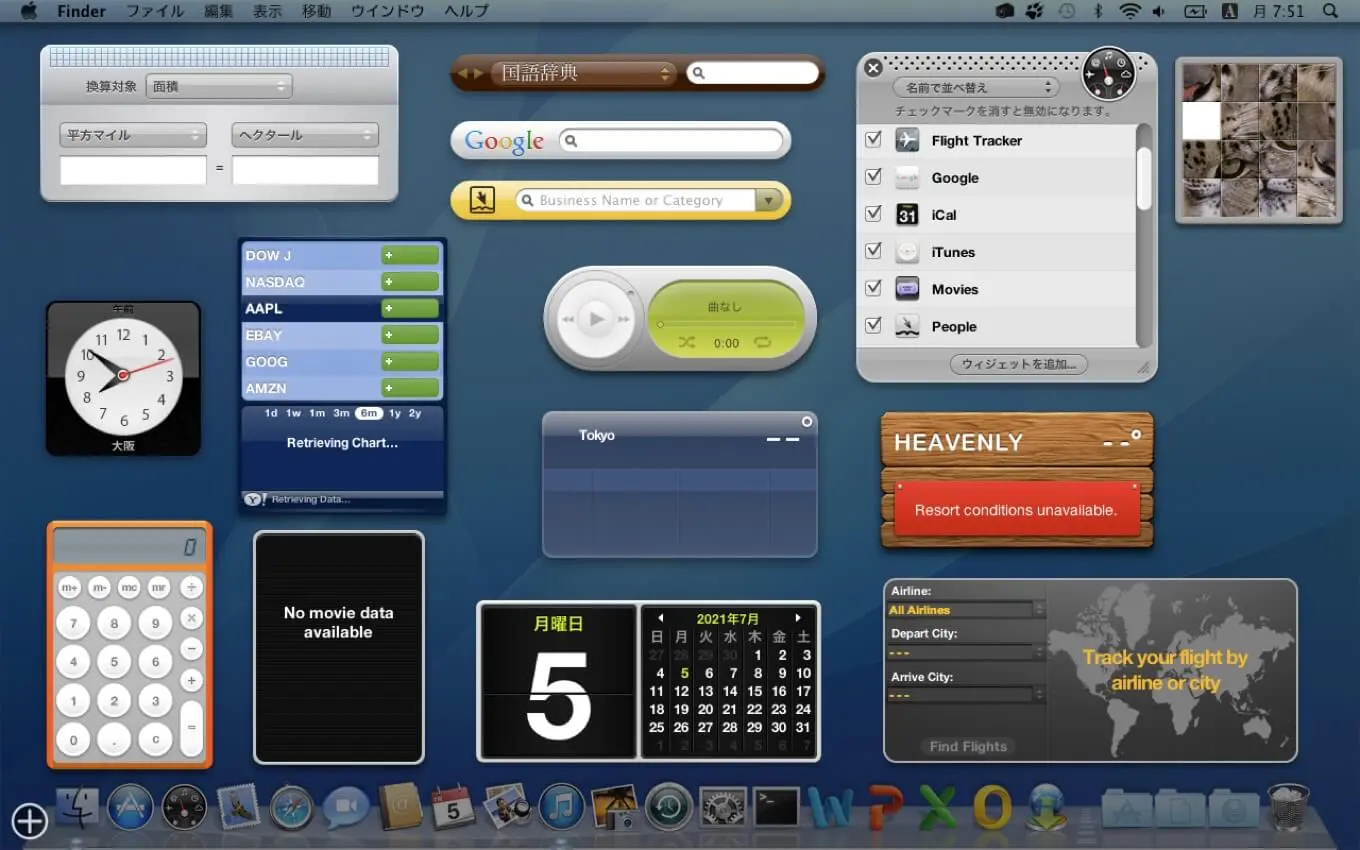Screen dimensions: 1360x850
Task: Open the ヘクタール unit dropdown
Action: [305, 135]
